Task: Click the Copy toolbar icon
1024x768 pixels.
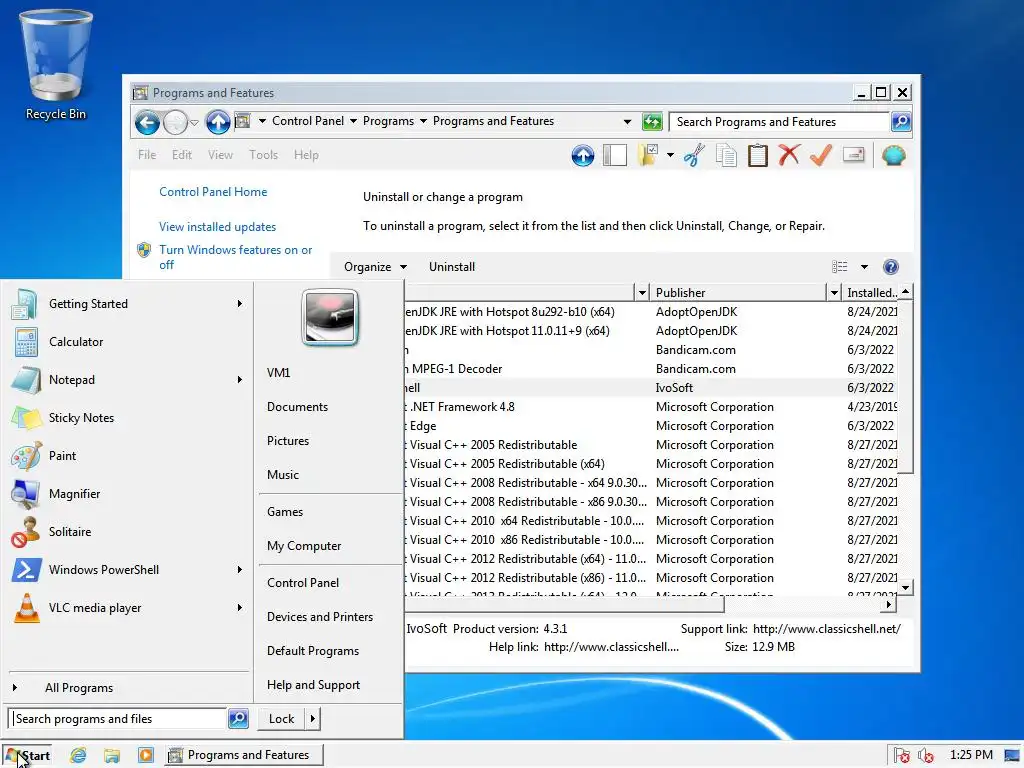Action: (726, 155)
